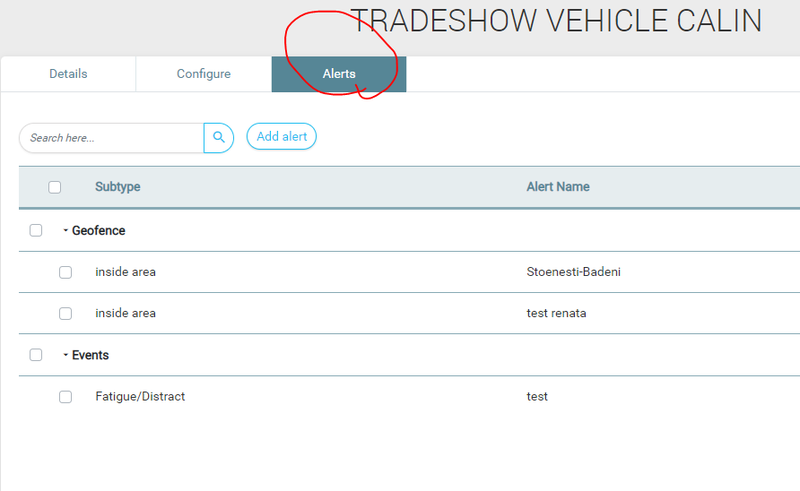Viewport: 800px width, 491px height.
Task: Open the test renata alert entry
Action: [x=556, y=313]
